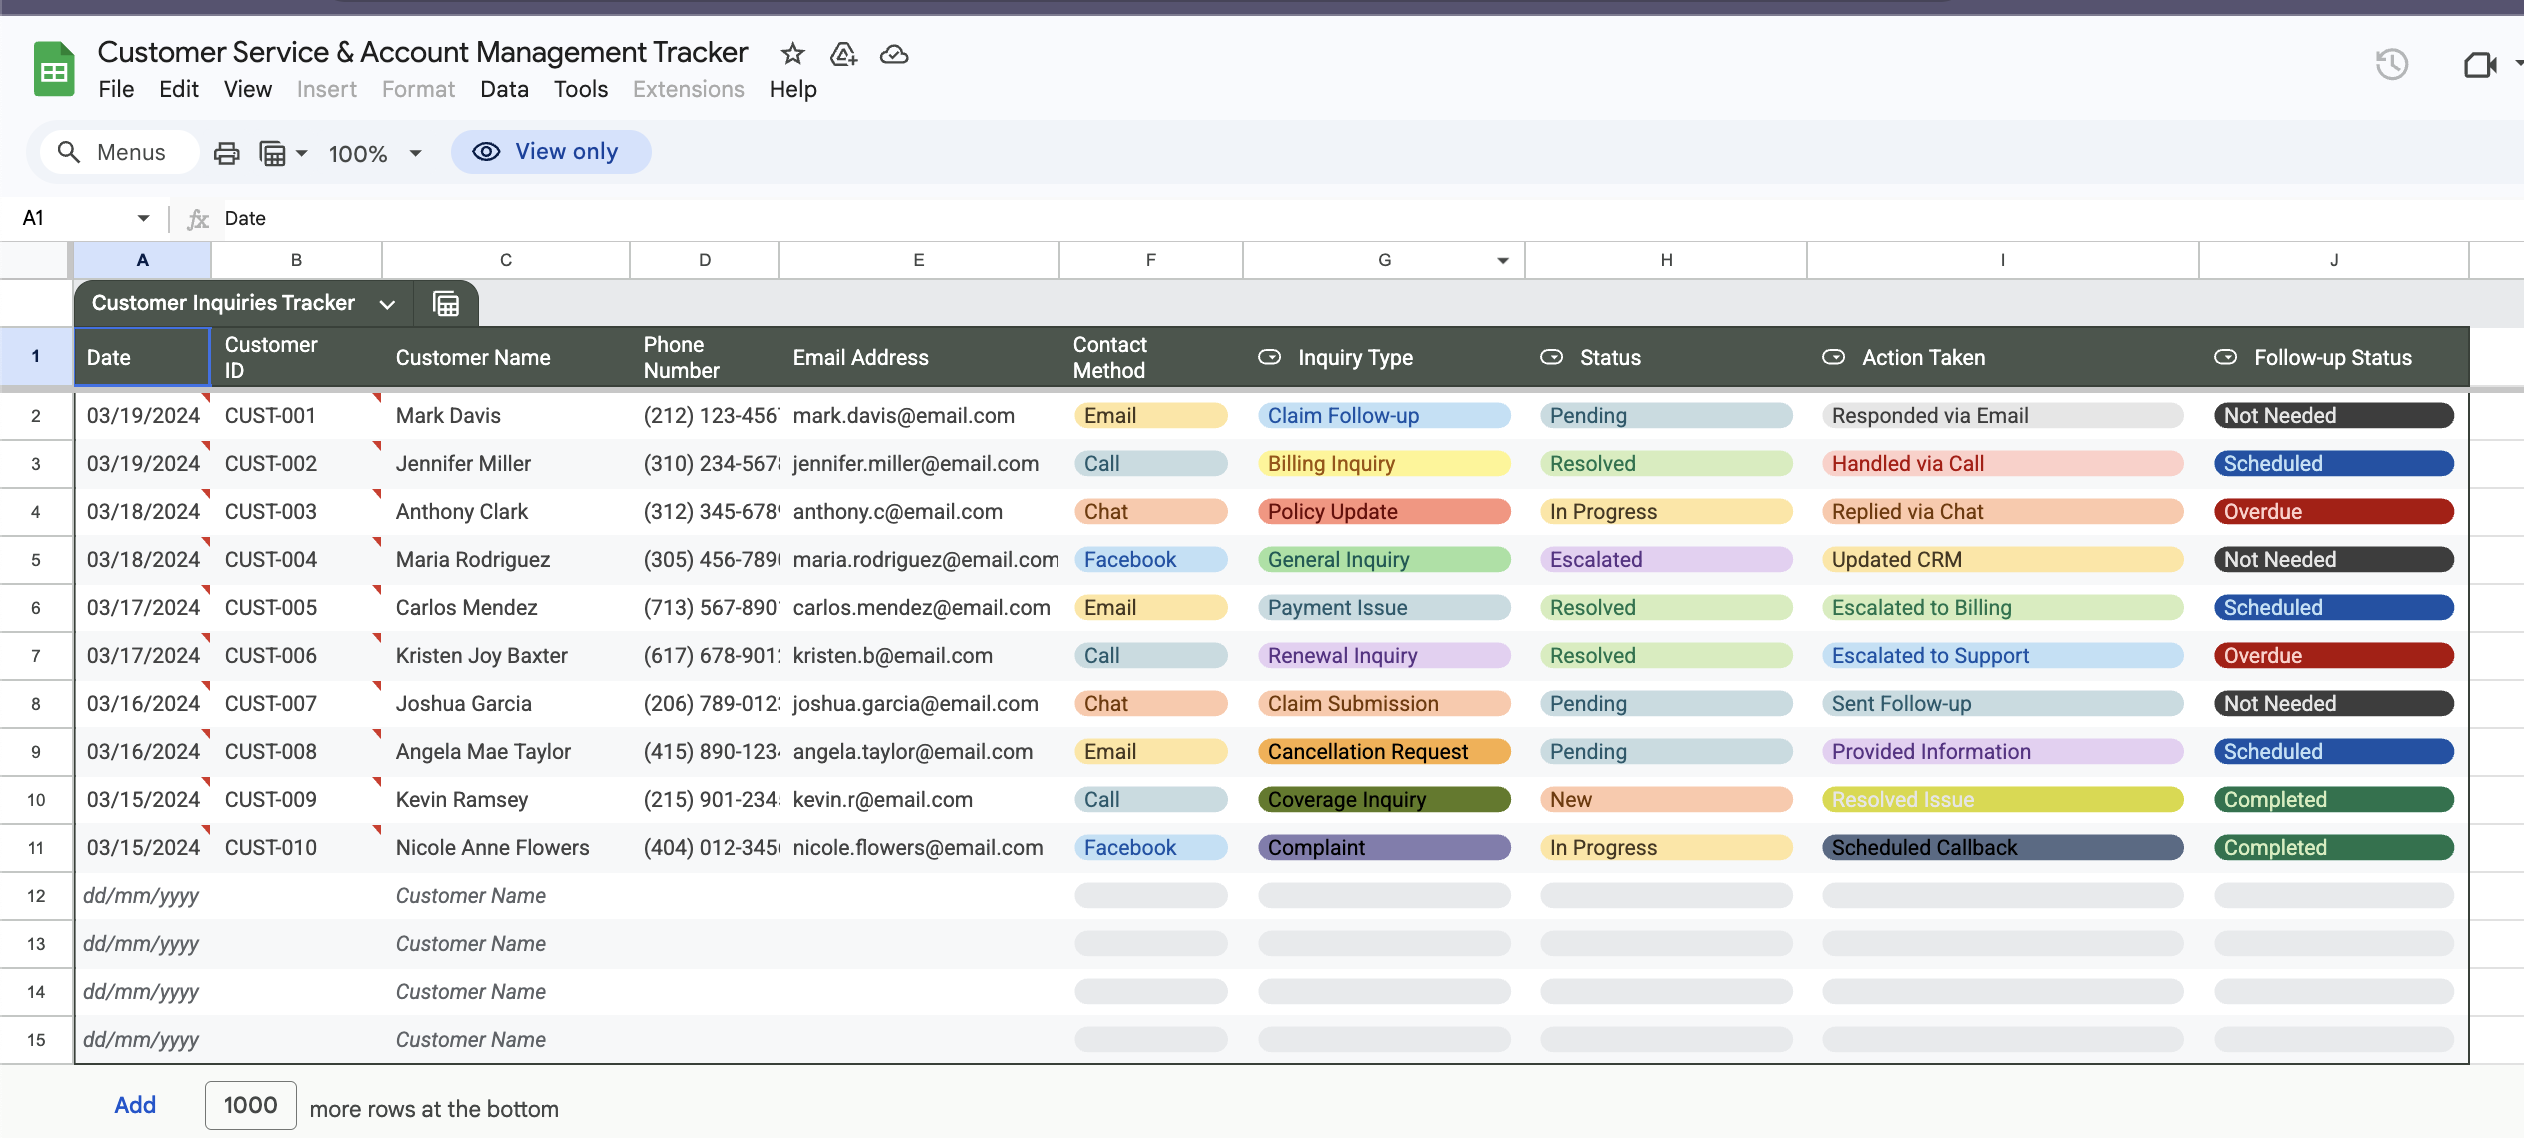Open version history clock icon
The image size is (2524, 1138).
point(2392,65)
